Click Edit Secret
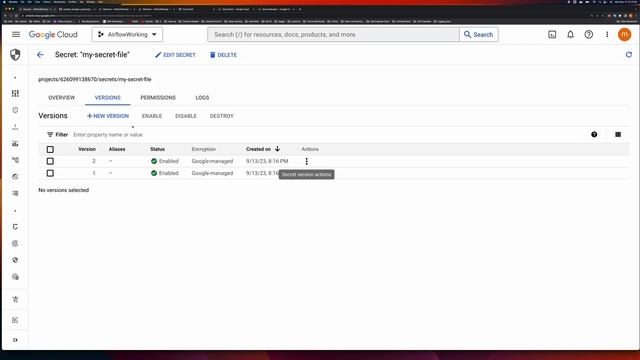 tap(176, 55)
